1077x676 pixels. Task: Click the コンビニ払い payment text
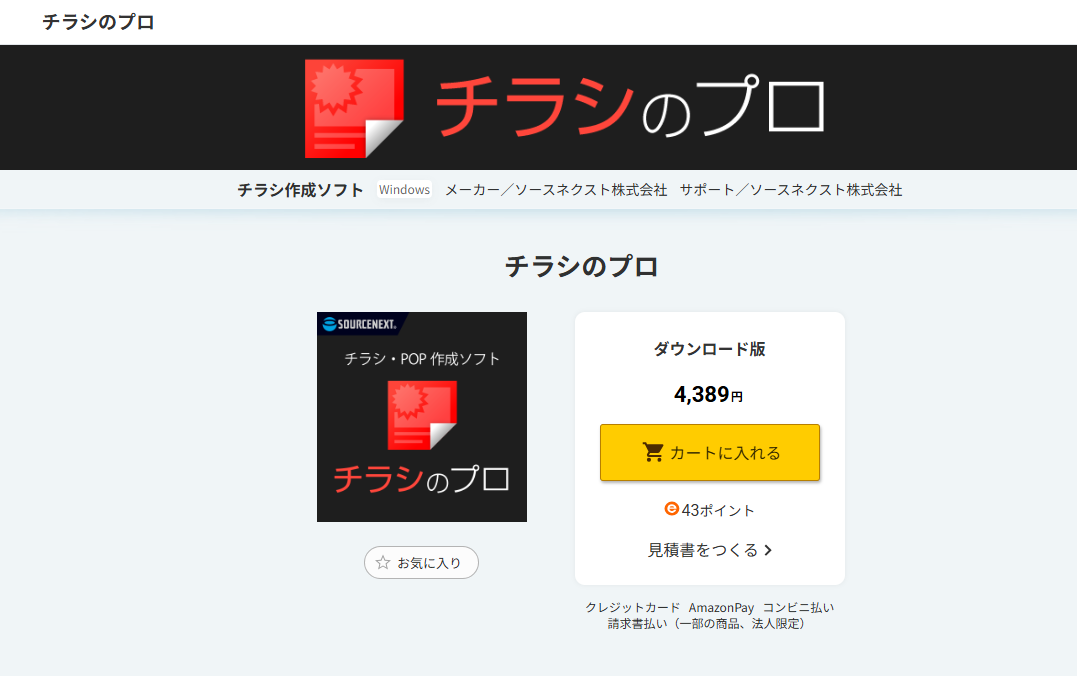[x=798, y=607]
